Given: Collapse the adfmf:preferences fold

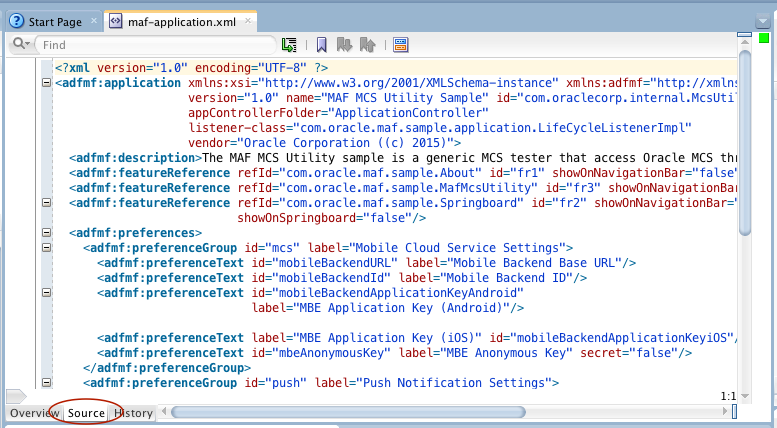Looking at the screenshot, I should 47,233.
